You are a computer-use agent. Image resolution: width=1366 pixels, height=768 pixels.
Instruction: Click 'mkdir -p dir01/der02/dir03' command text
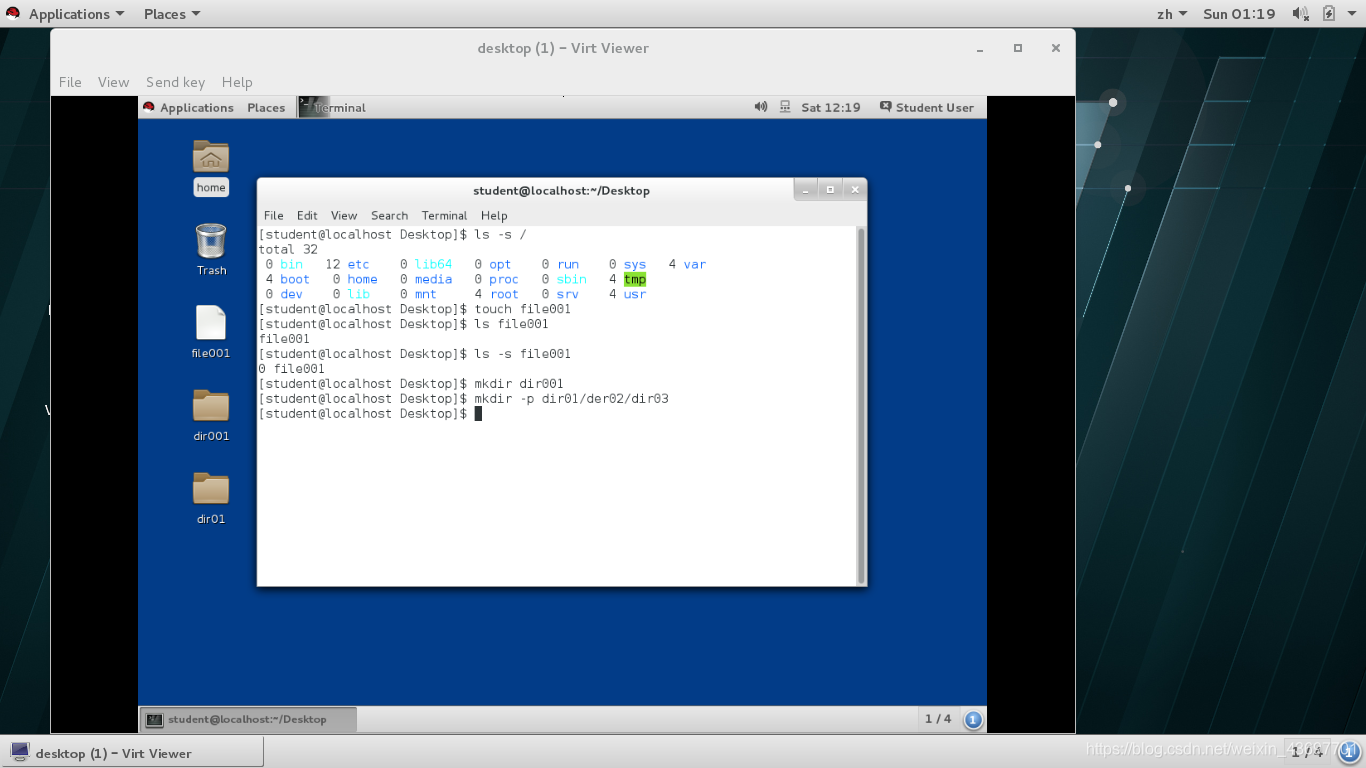(571, 398)
